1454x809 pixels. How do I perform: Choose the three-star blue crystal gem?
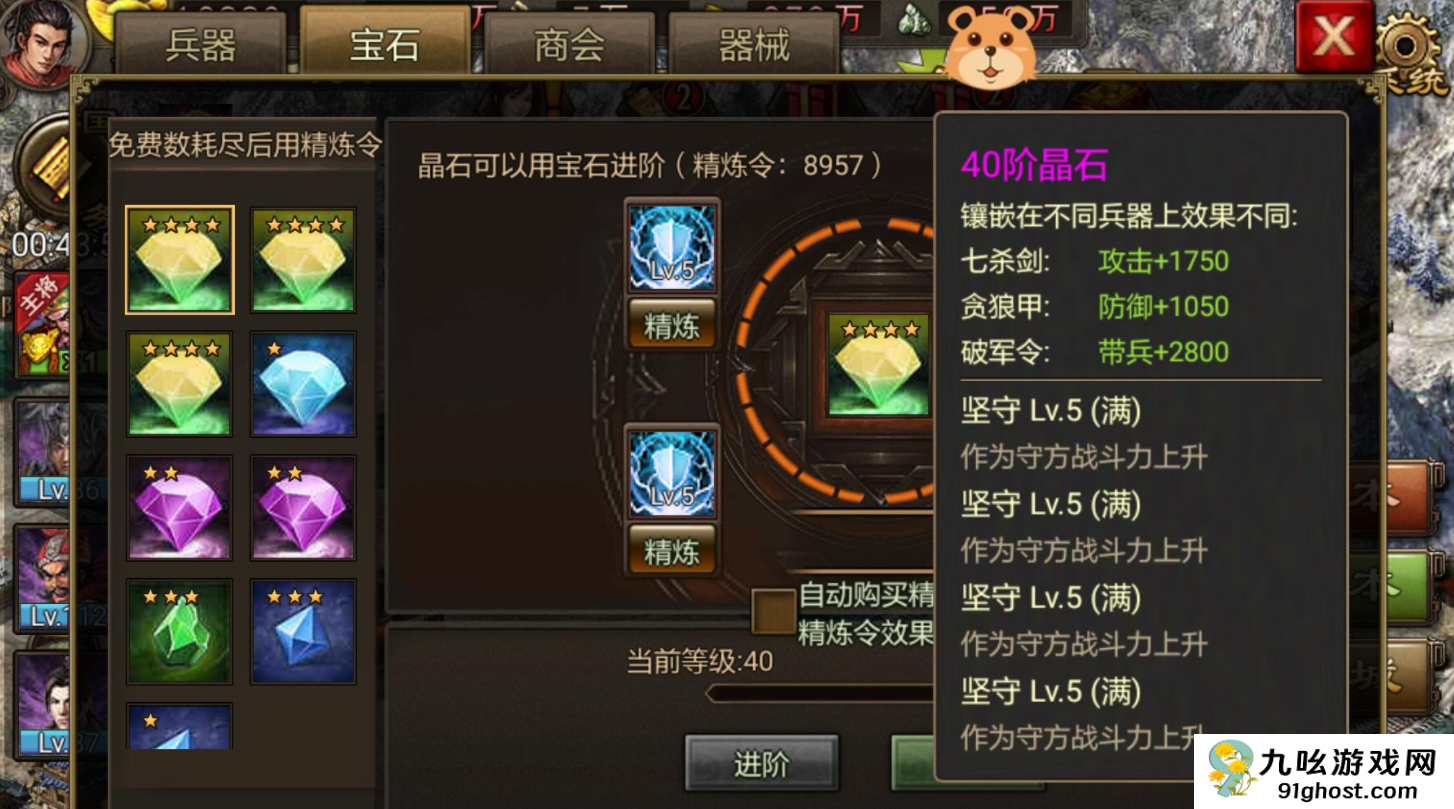point(303,632)
